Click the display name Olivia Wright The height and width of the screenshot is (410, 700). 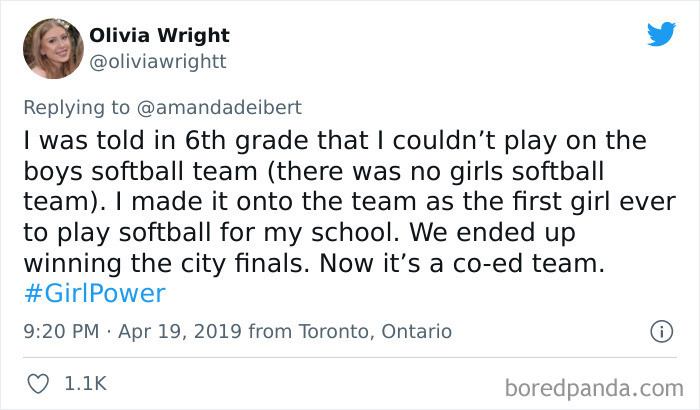pos(160,35)
